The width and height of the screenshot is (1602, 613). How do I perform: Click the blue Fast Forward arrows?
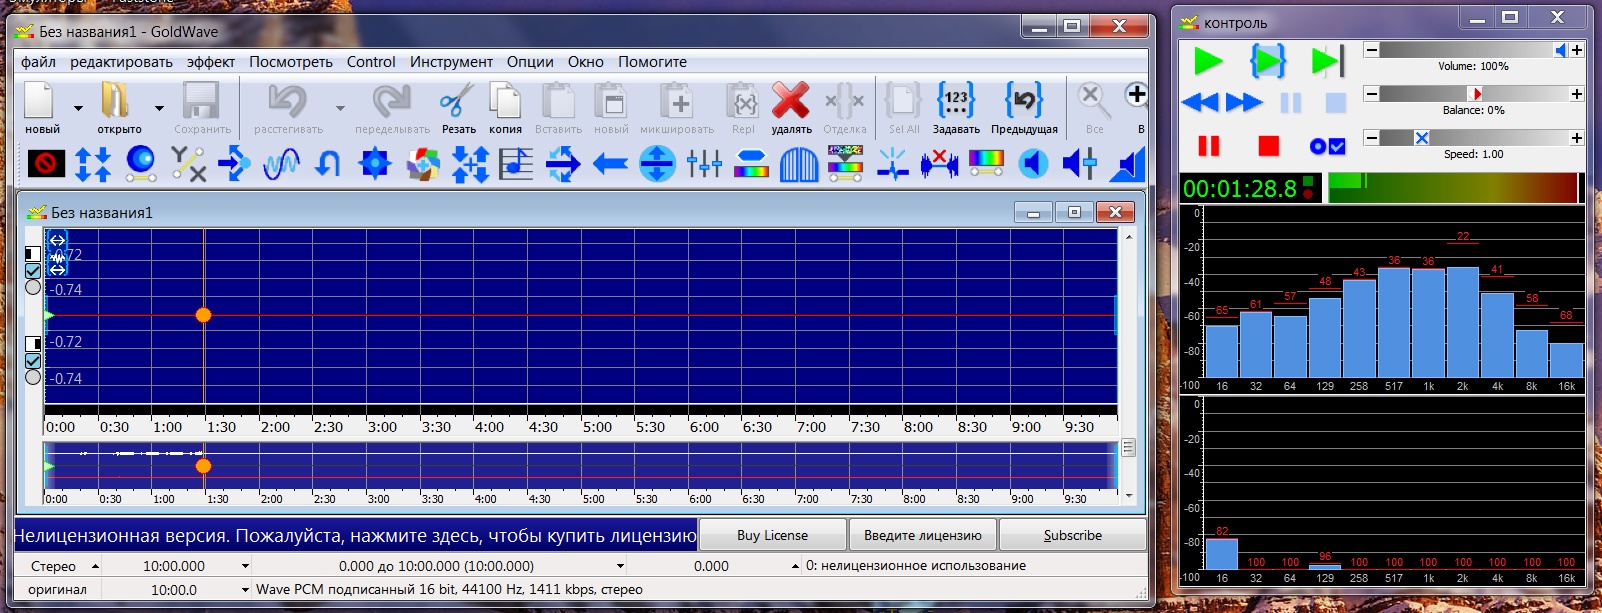pyautogui.click(x=1243, y=102)
